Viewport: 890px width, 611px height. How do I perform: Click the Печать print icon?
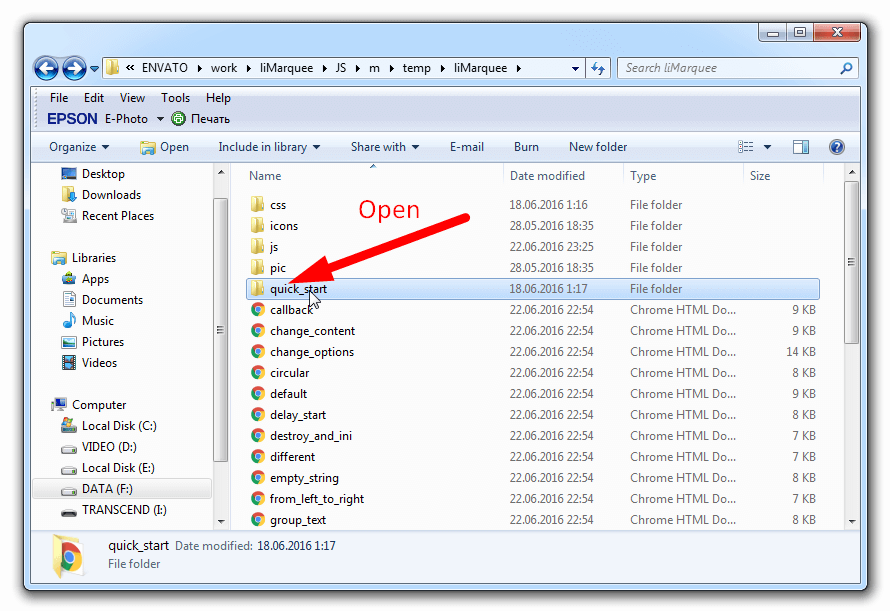[x=179, y=119]
